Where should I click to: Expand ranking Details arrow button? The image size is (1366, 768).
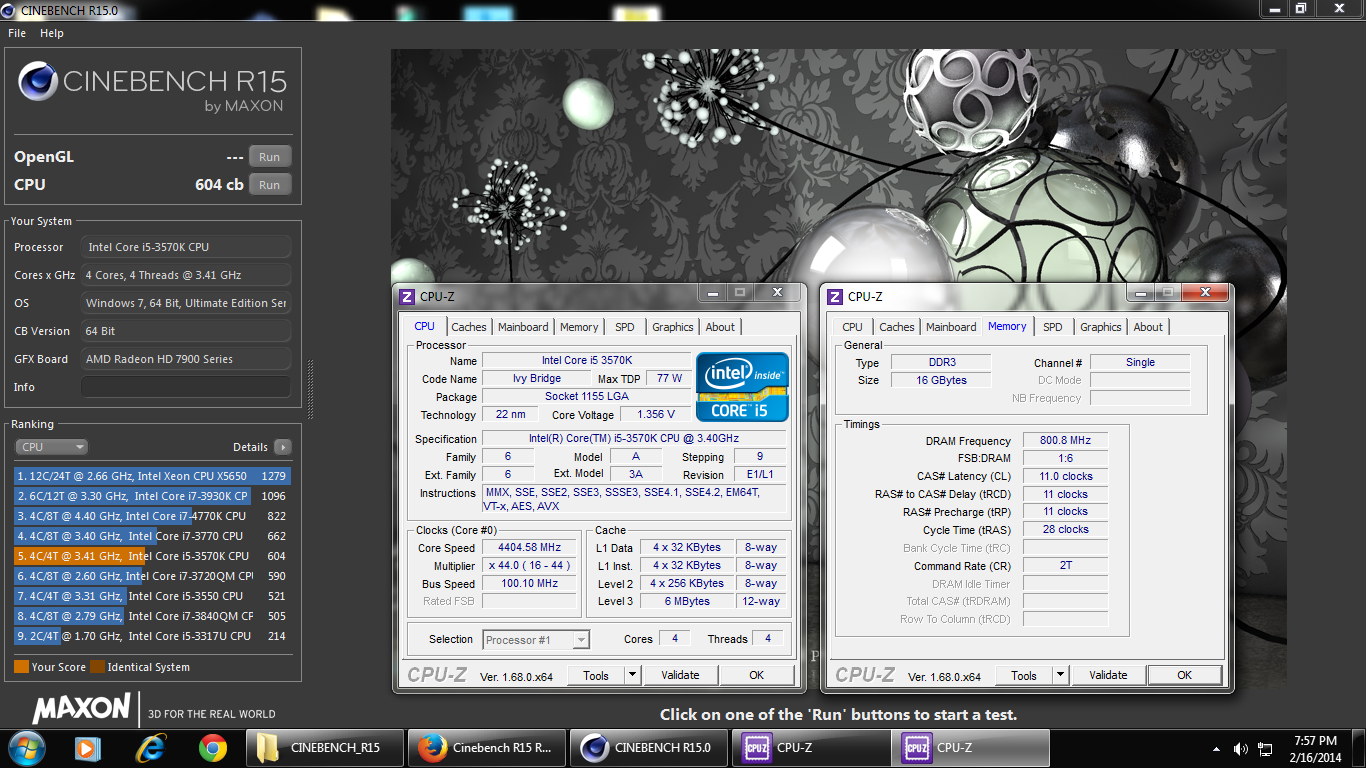coord(283,447)
